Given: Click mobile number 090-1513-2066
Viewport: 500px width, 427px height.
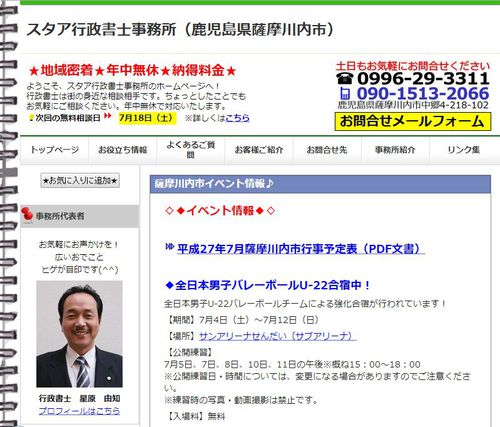Looking at the screenshot, I should click(x=423, y=93).
